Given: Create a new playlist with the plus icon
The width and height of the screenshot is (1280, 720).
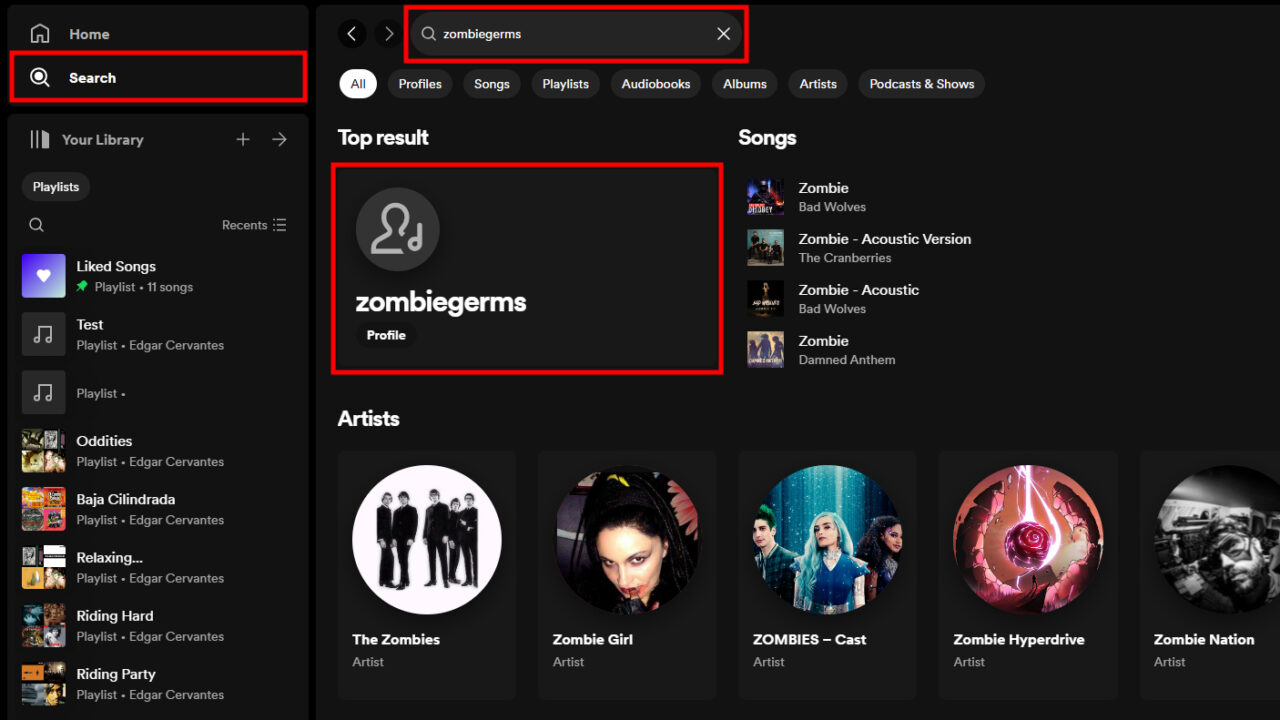Looking at the screenshot, I should 242,140.
